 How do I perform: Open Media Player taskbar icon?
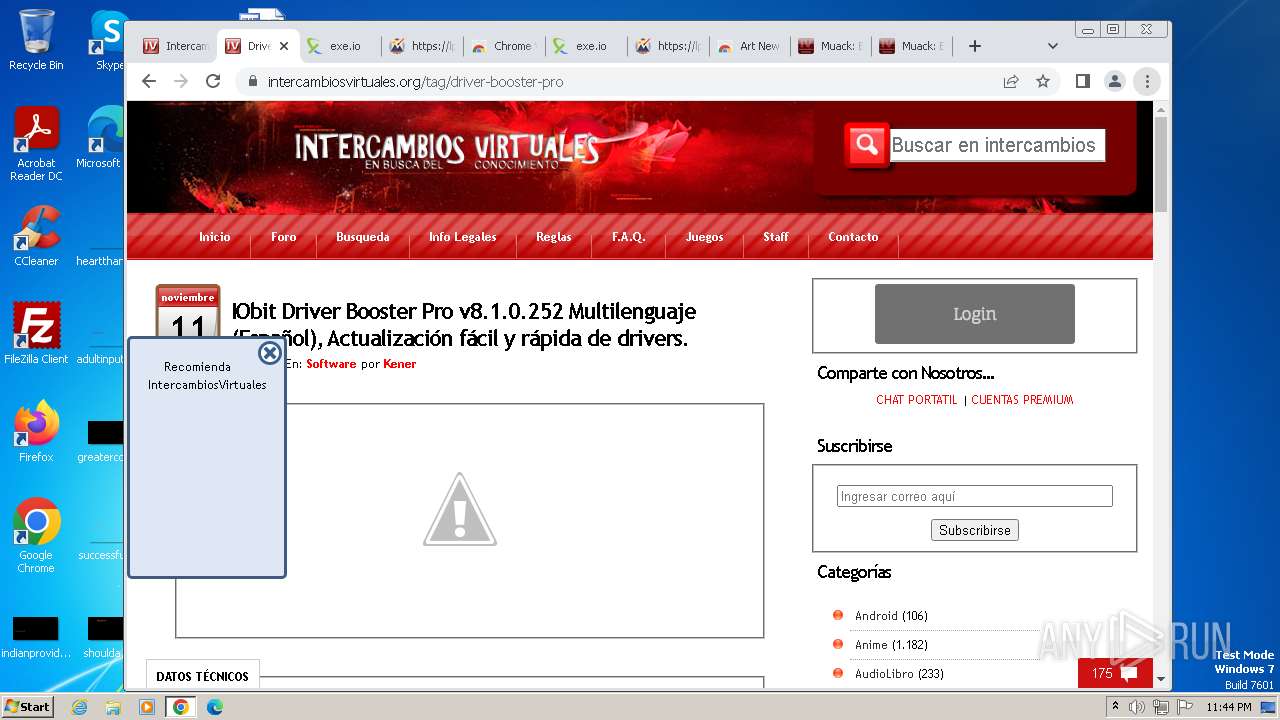[147, 707]
